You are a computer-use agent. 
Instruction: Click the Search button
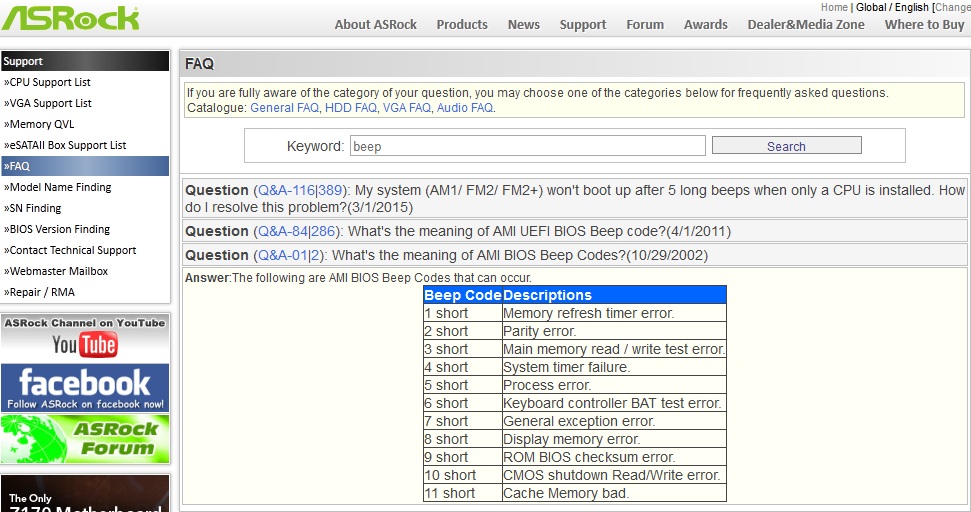[786, 146]
